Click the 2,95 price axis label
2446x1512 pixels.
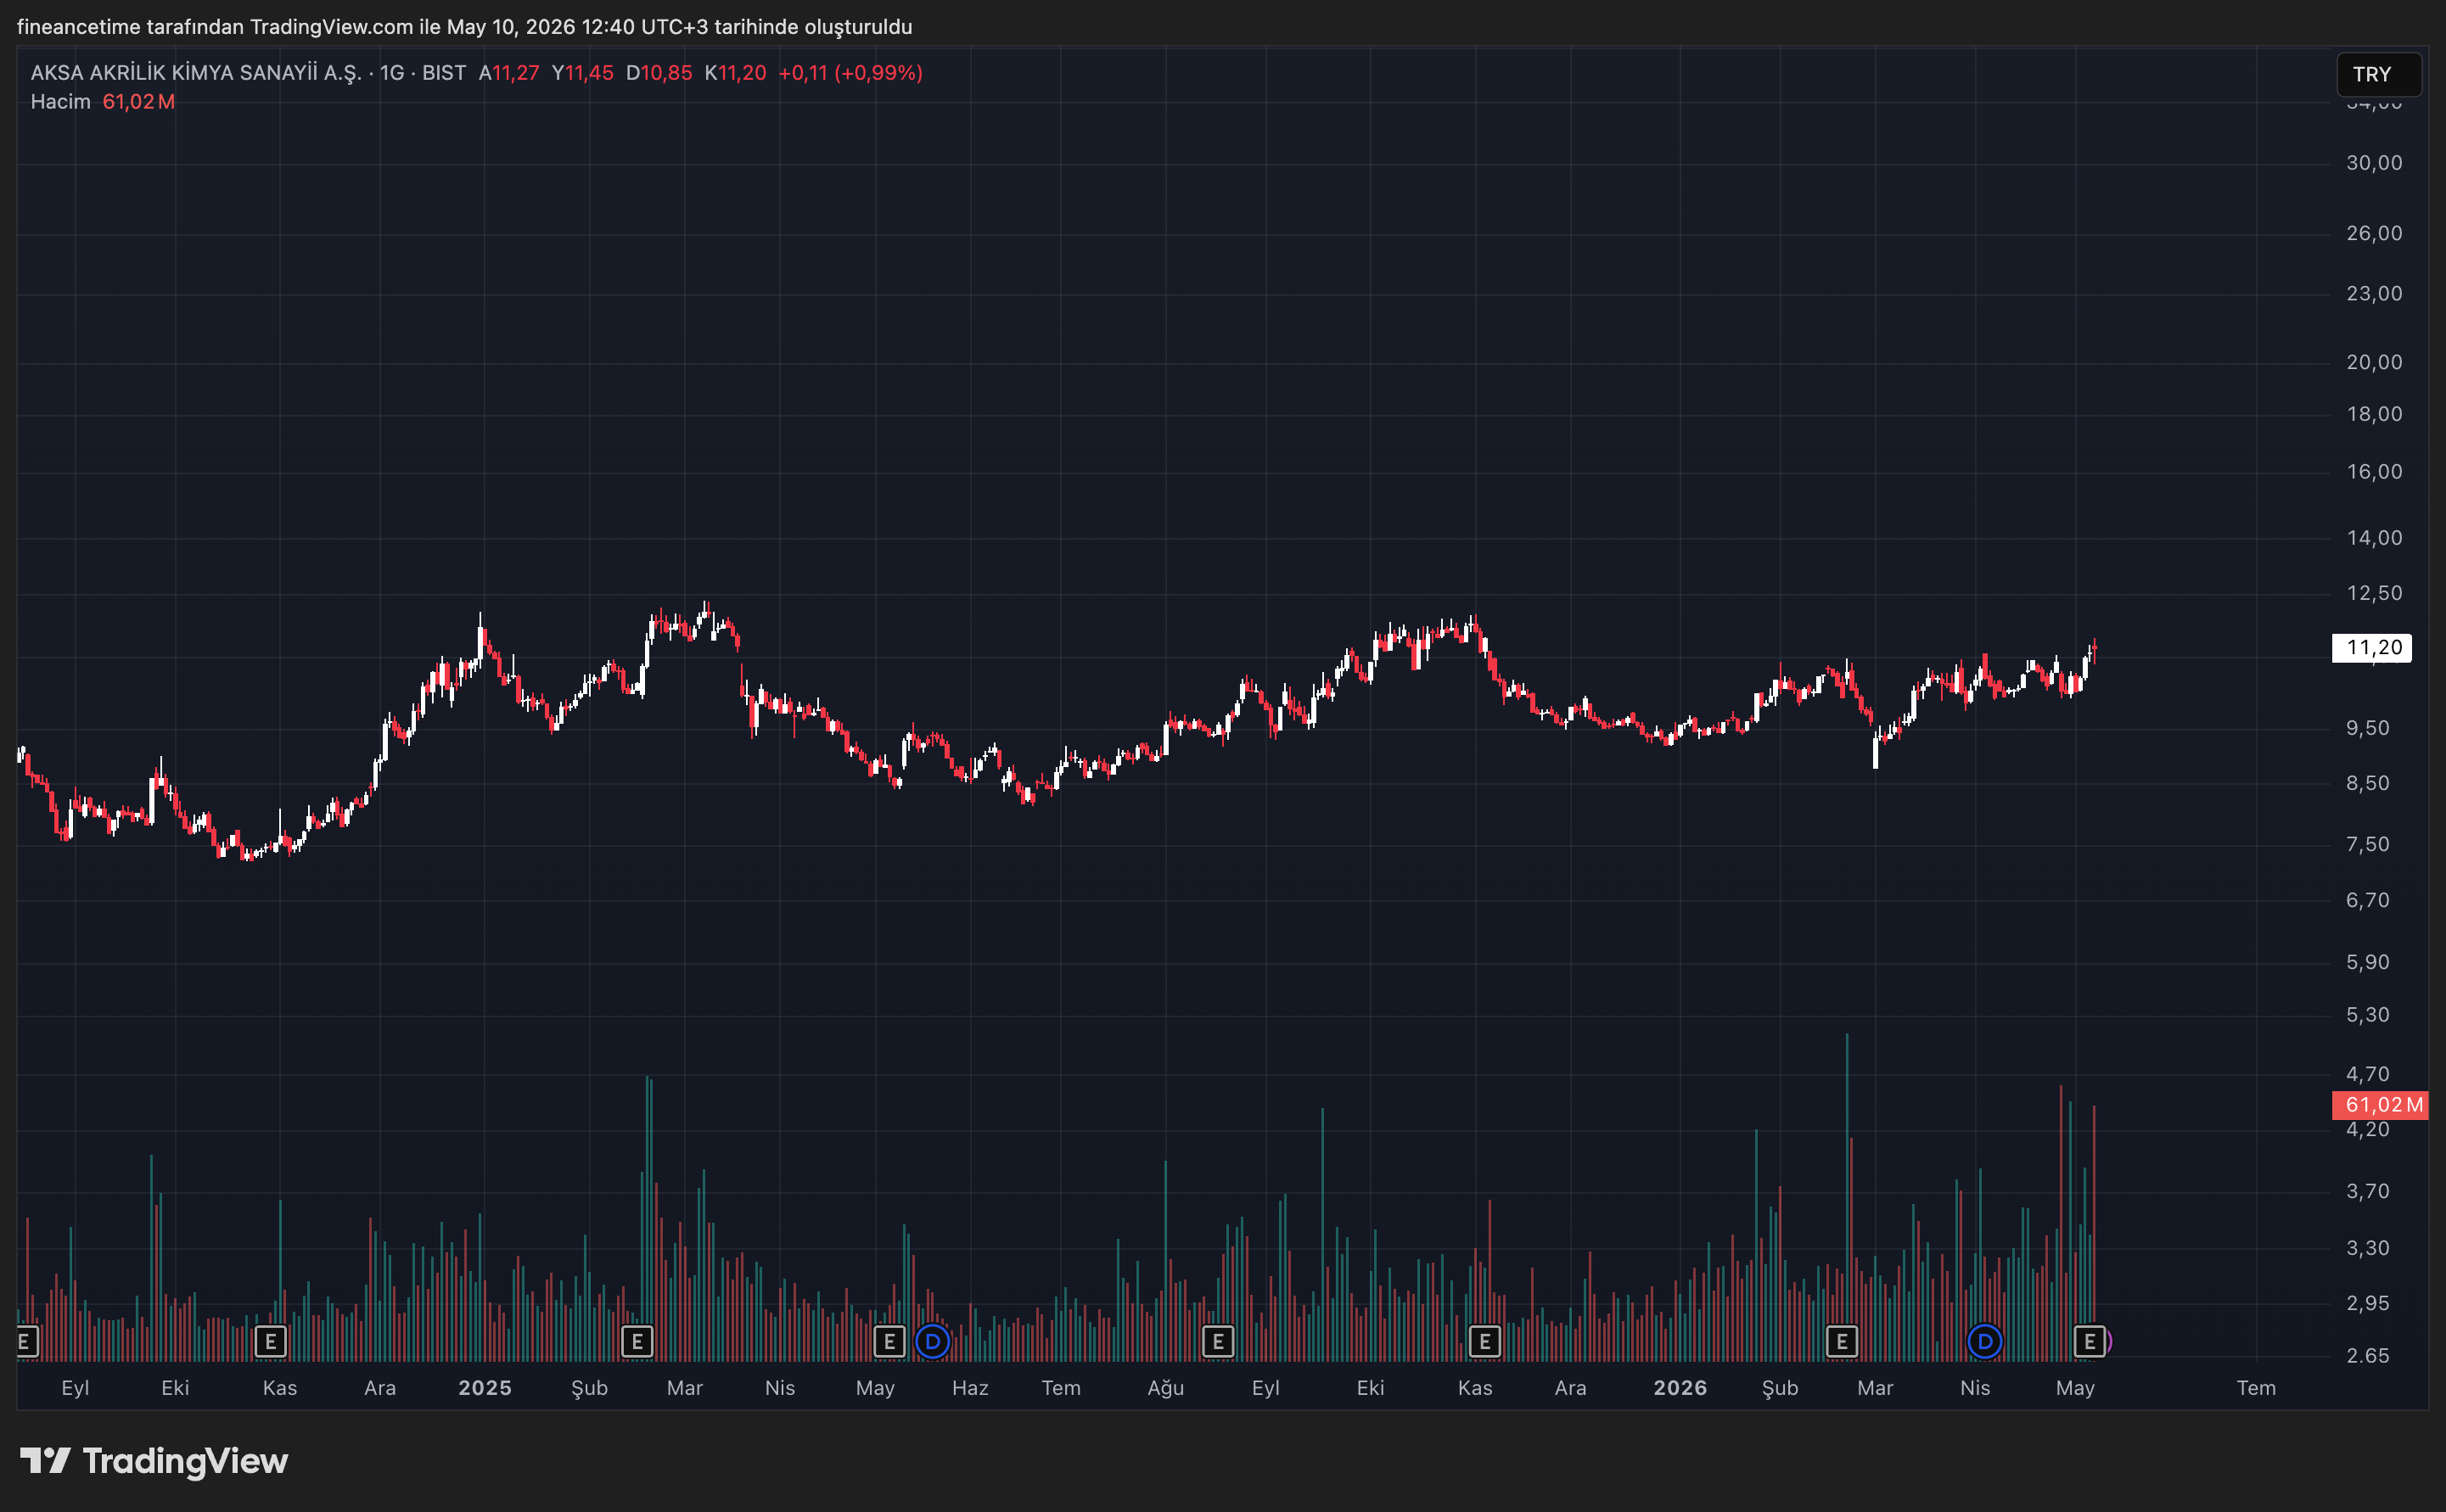click(2367, 1303)
